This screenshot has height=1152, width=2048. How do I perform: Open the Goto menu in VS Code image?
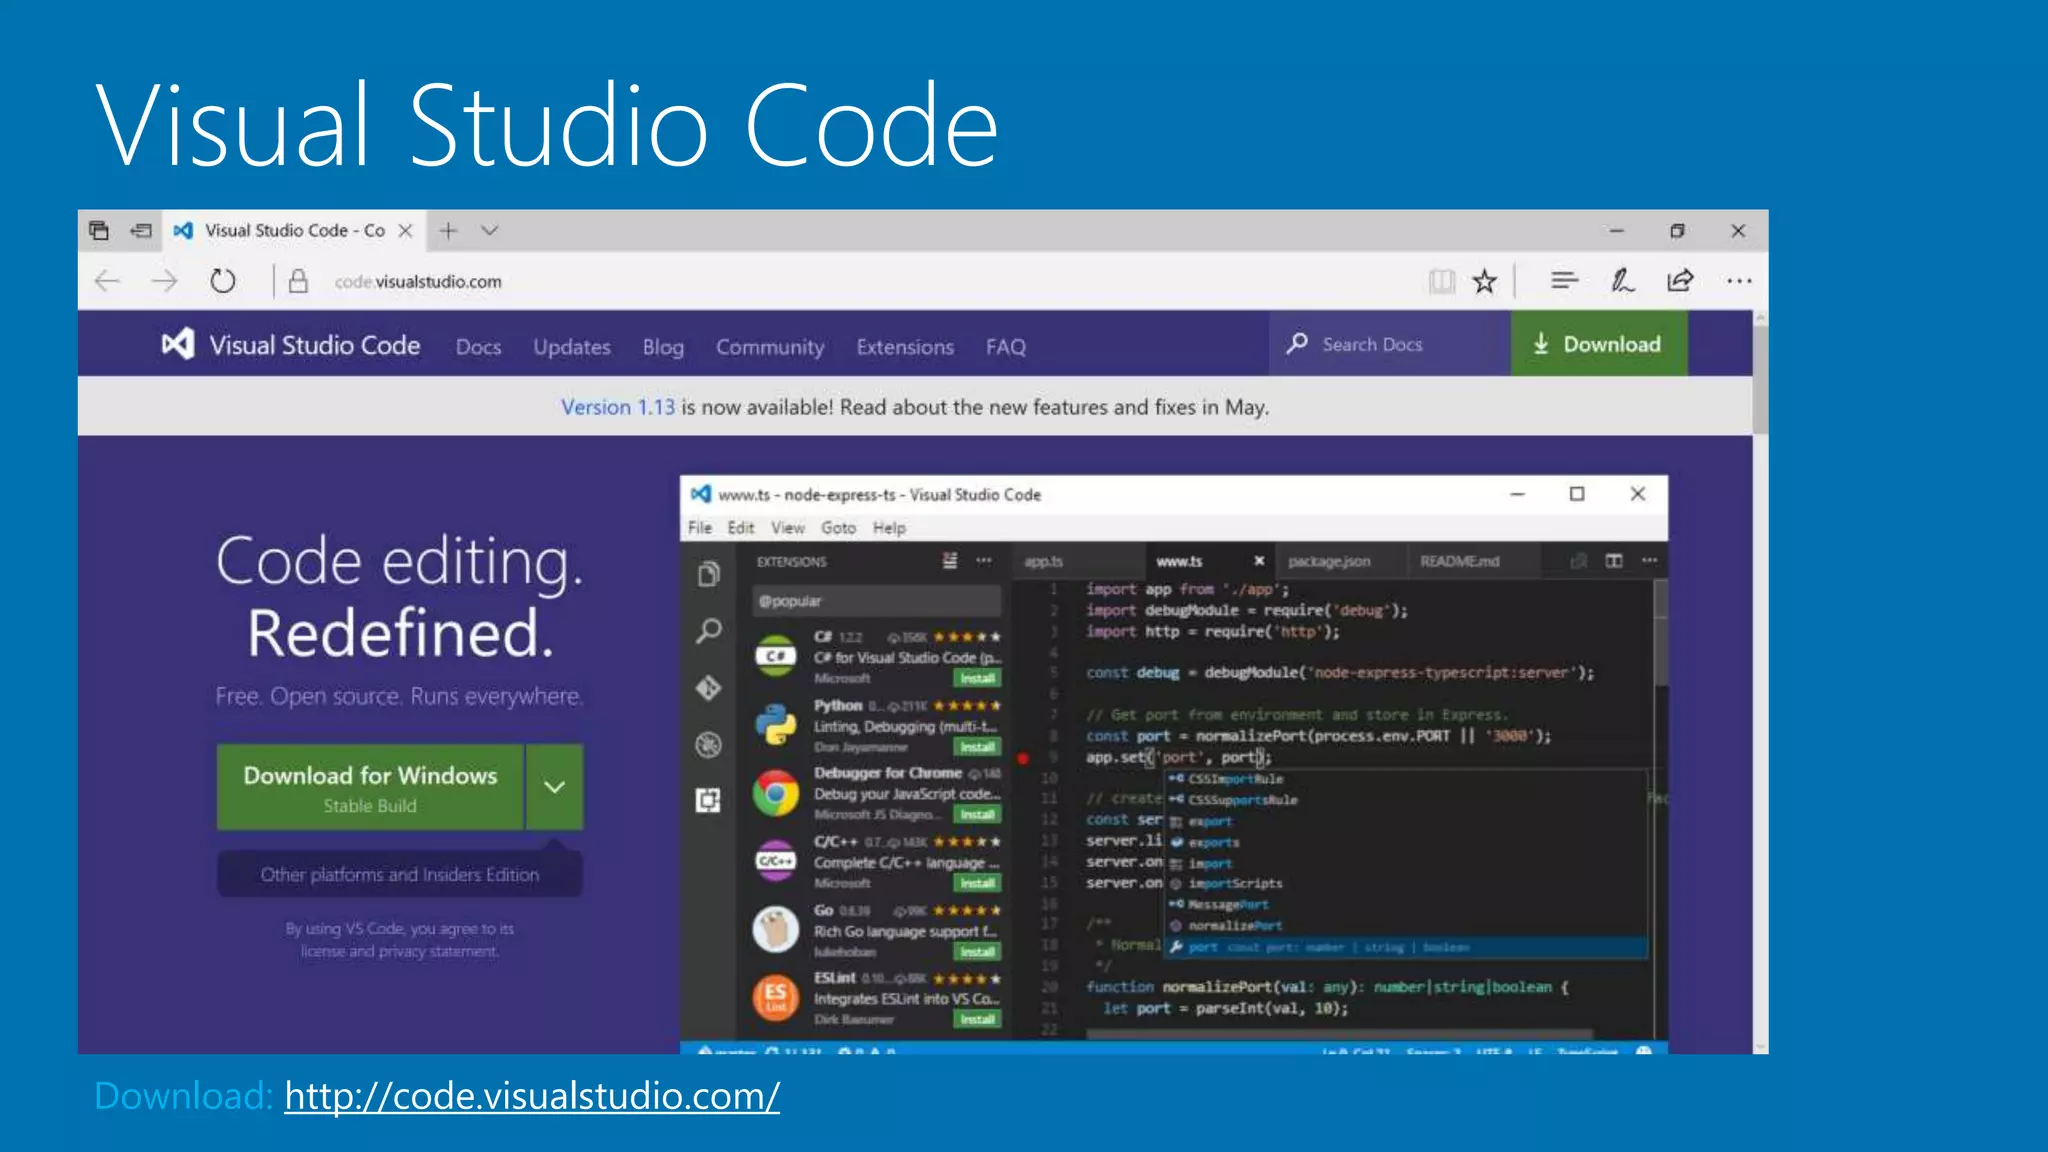(839, 528)
